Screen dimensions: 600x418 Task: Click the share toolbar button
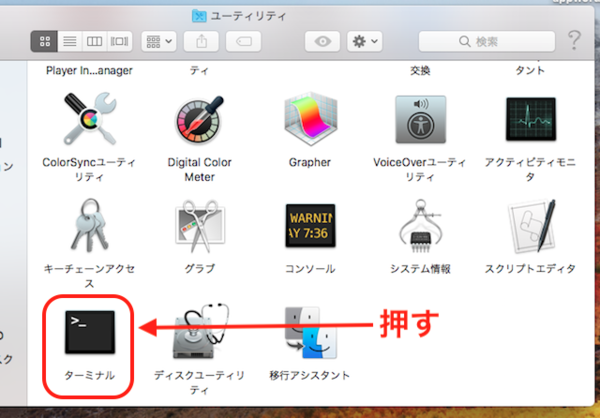(201, 41)
